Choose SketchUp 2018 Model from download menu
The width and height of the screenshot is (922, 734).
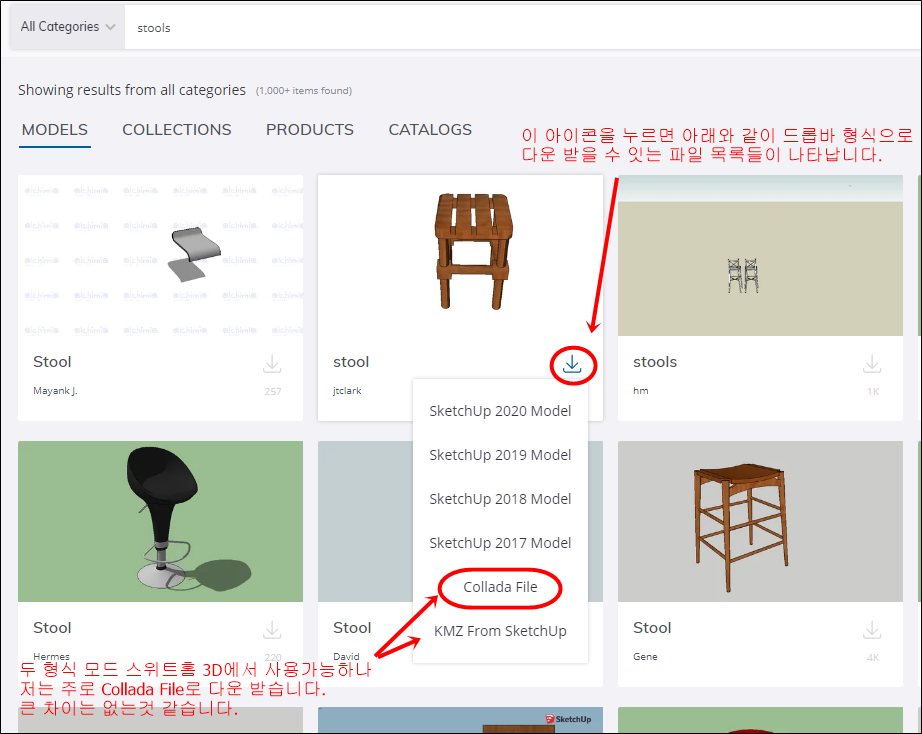tap(500, 499)
